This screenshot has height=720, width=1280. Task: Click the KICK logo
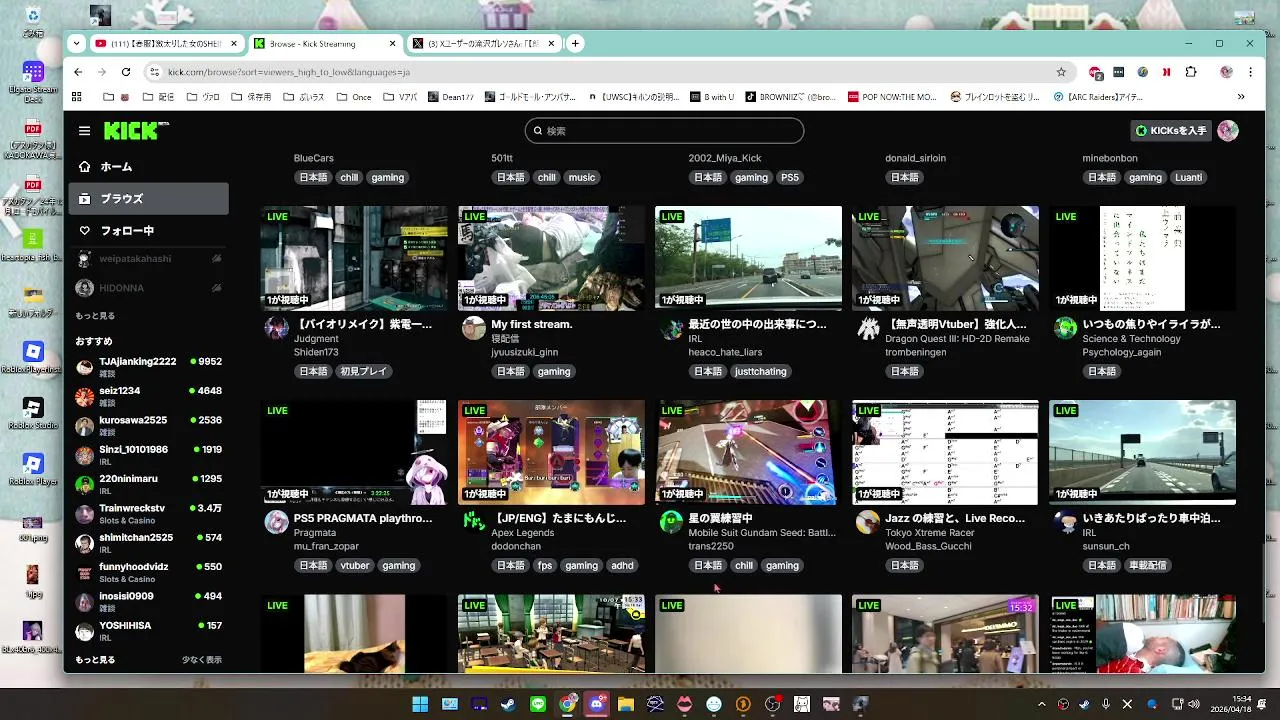136,131
